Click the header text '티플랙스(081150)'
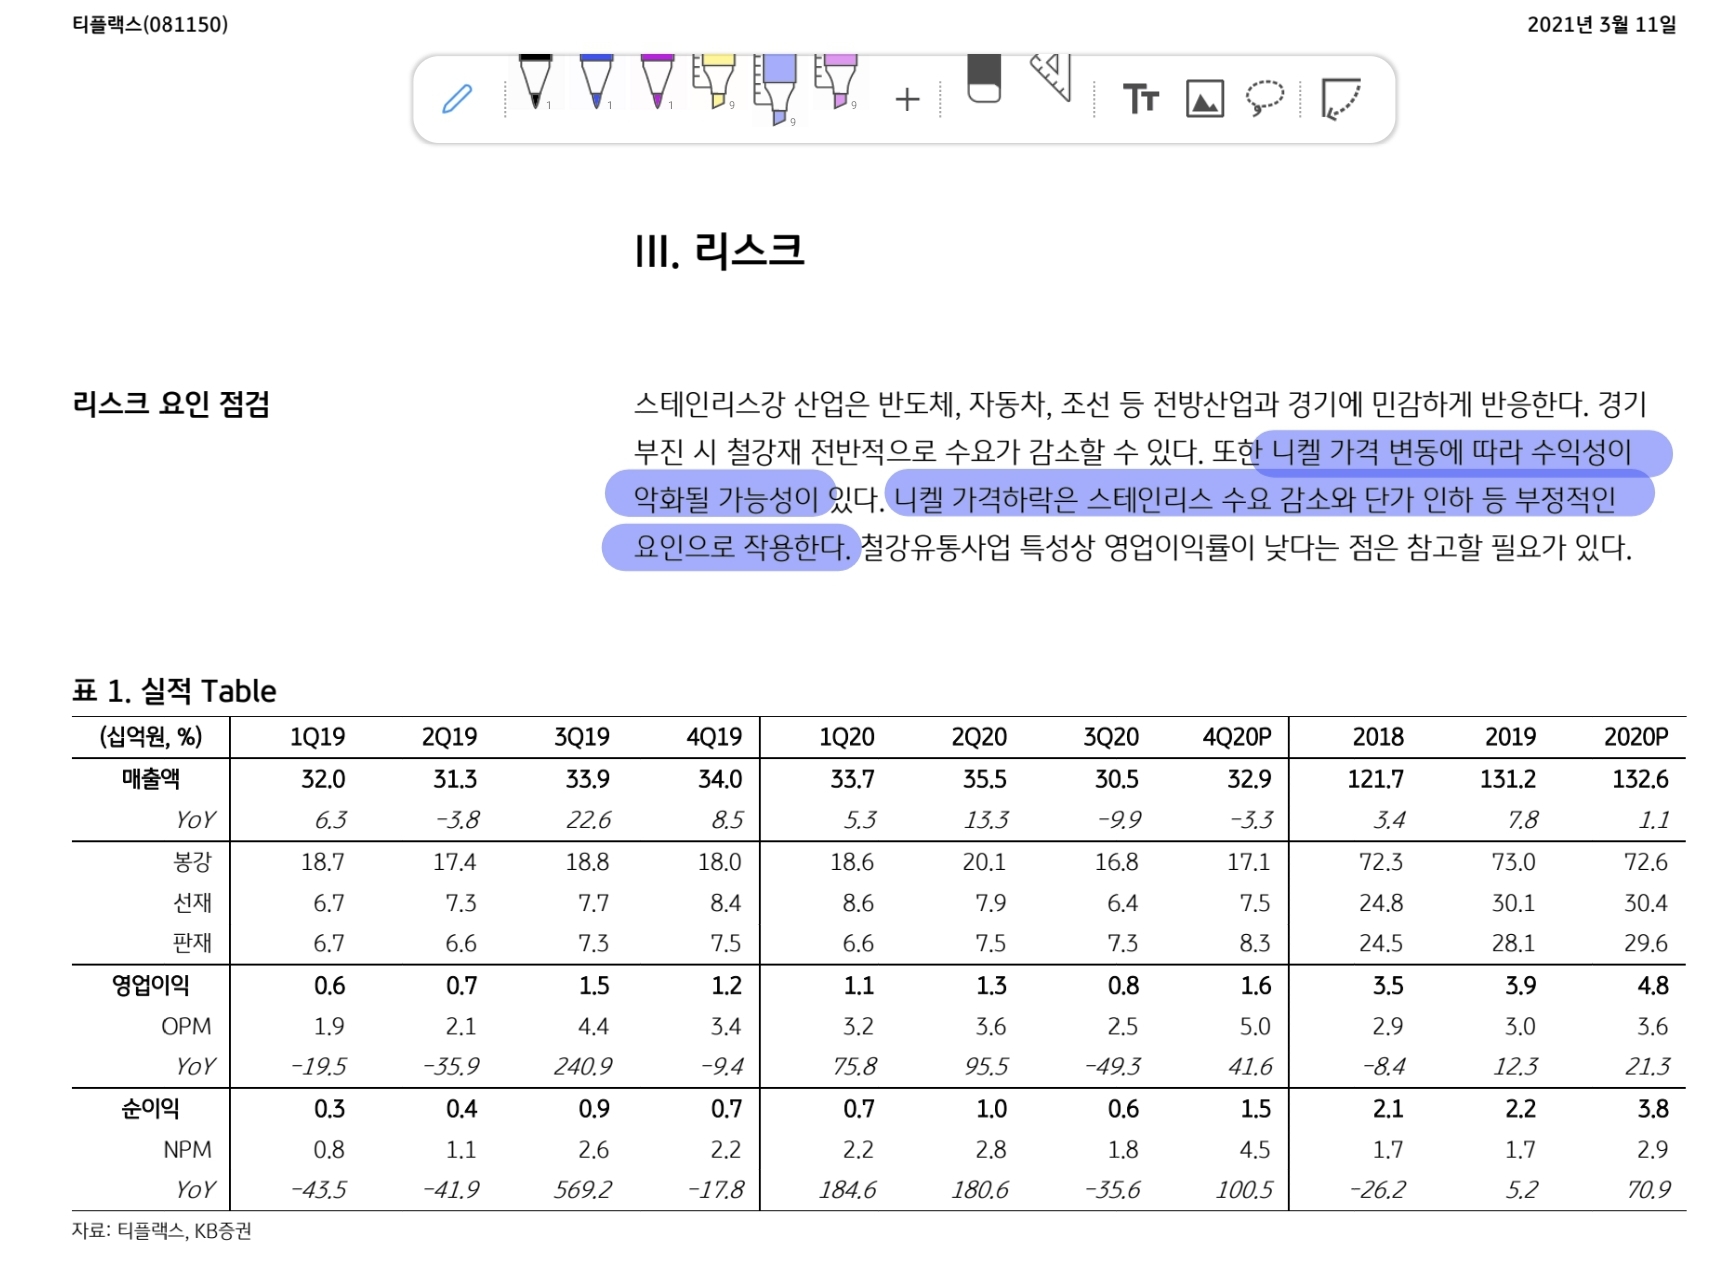Image resolution: width=1730 pixels, height=1268 pixels. (150, 24)
